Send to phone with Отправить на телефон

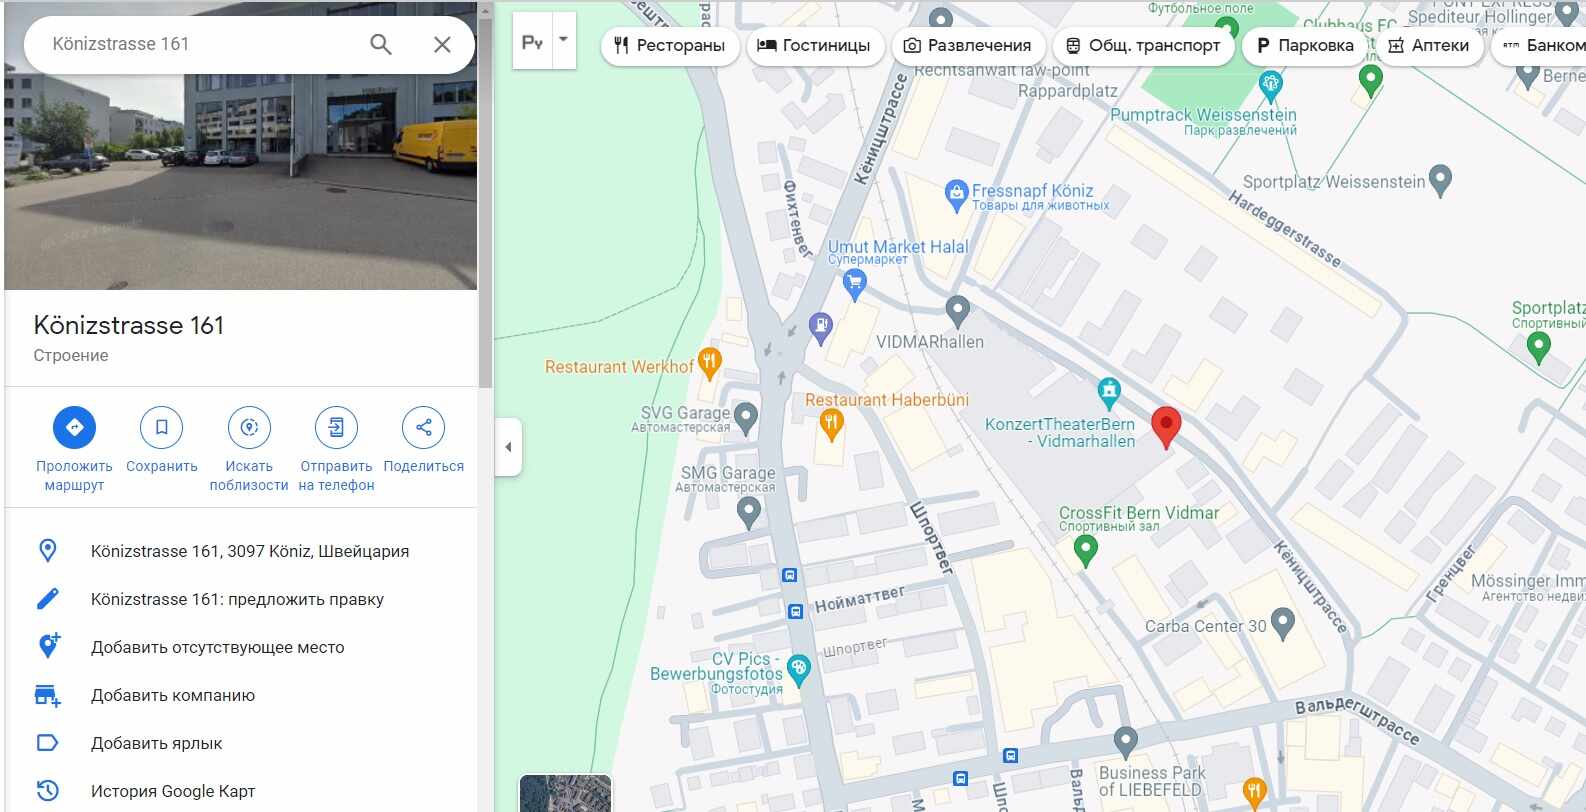(336, 448)
